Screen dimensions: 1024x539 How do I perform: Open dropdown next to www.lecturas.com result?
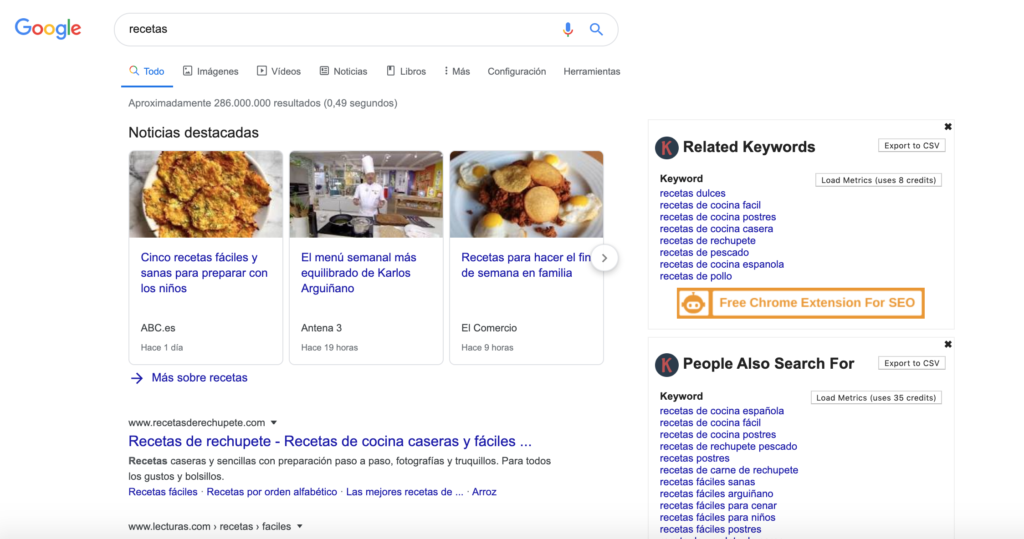(300, 527)
